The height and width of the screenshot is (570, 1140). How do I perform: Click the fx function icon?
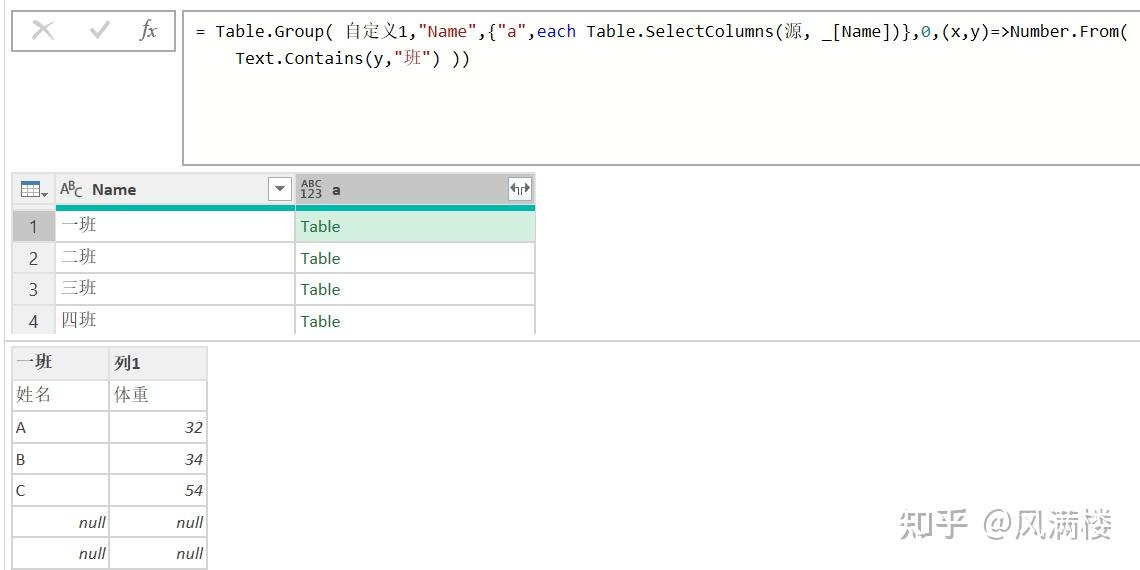pyautogui.click(x=148, y=31)
